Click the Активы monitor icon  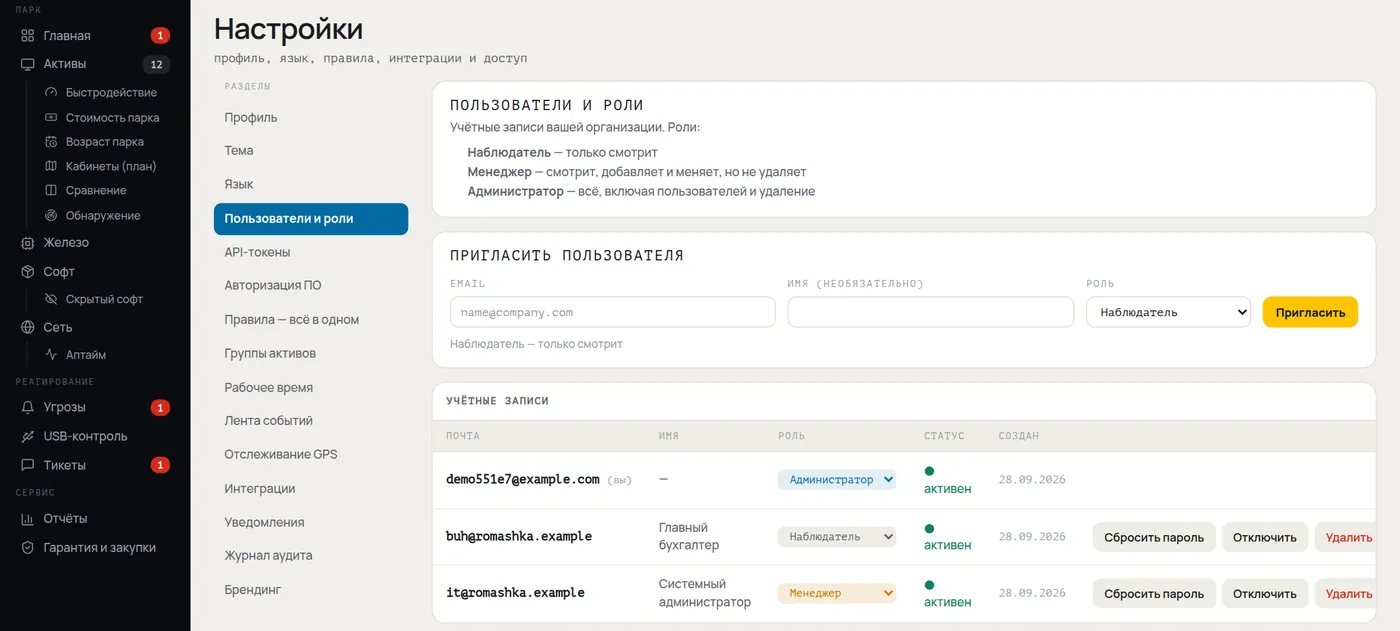pyautogui.click(x=27, y=64)
